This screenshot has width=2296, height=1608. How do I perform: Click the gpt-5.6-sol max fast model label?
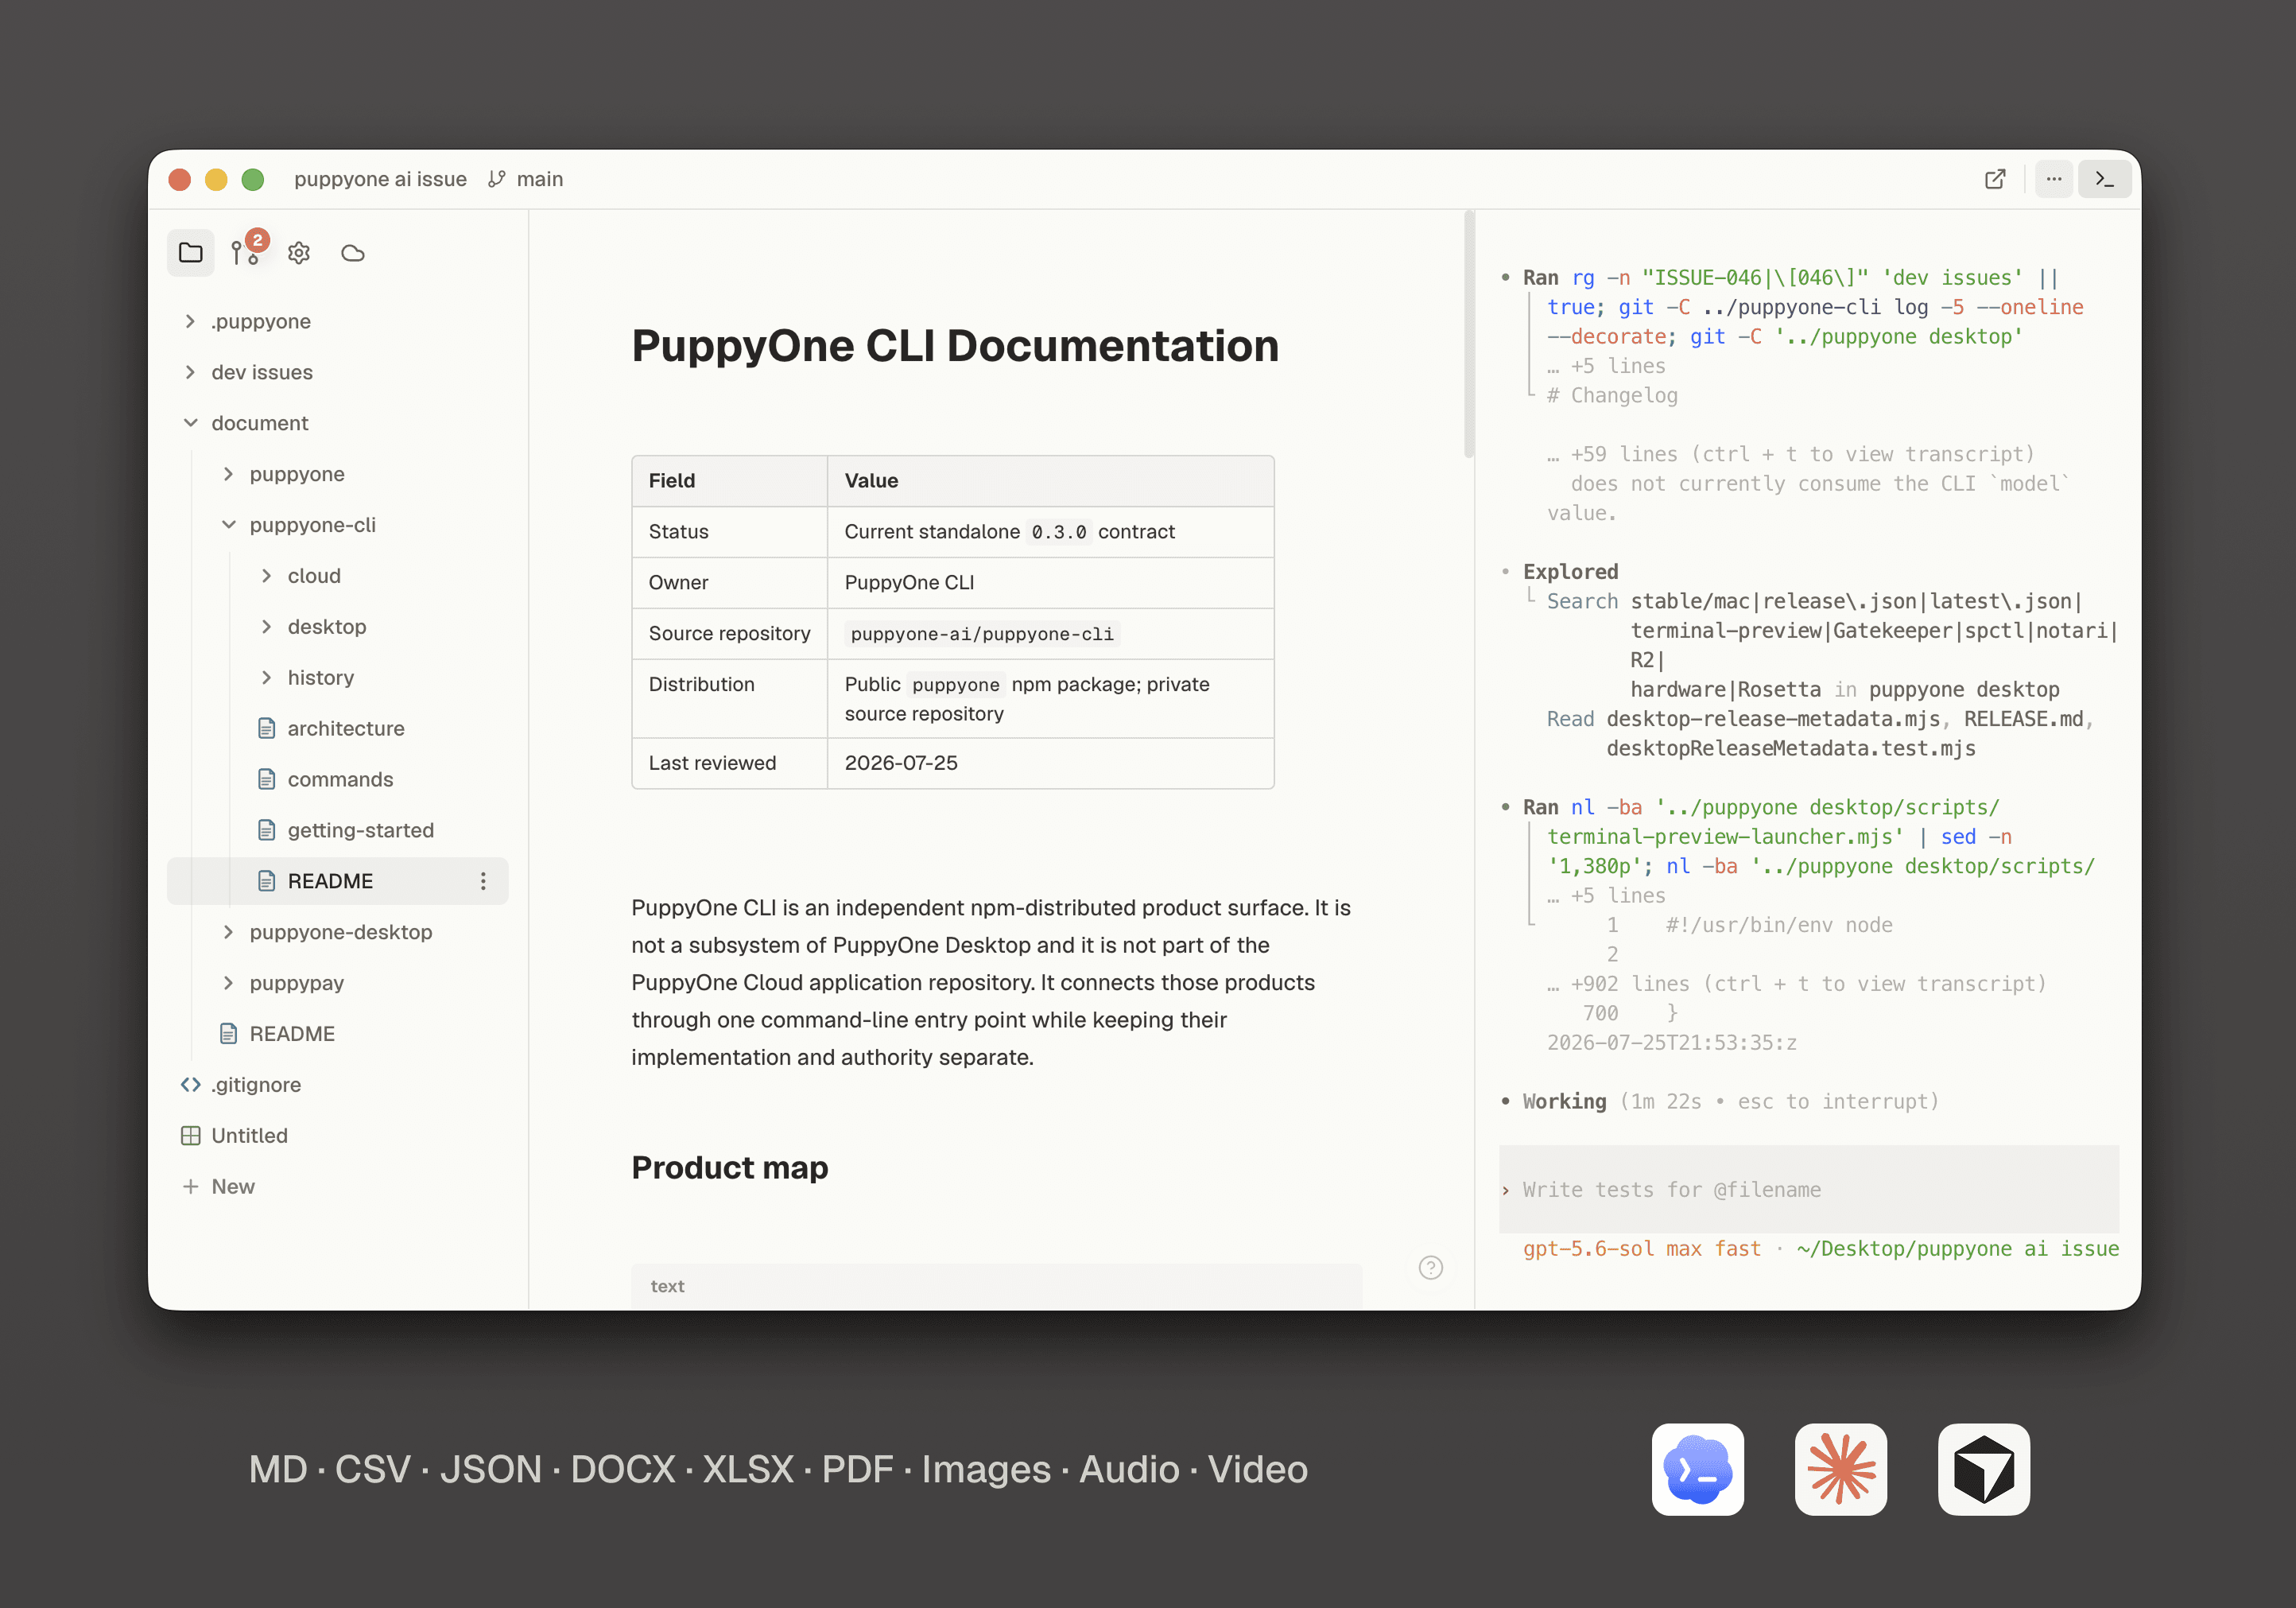(1641, 1248)
